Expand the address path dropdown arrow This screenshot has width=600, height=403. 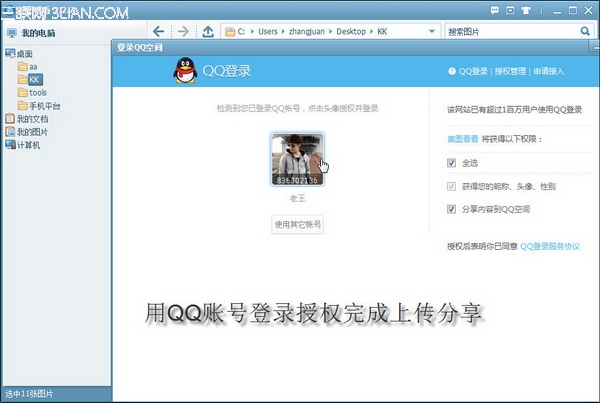(432, 31)
